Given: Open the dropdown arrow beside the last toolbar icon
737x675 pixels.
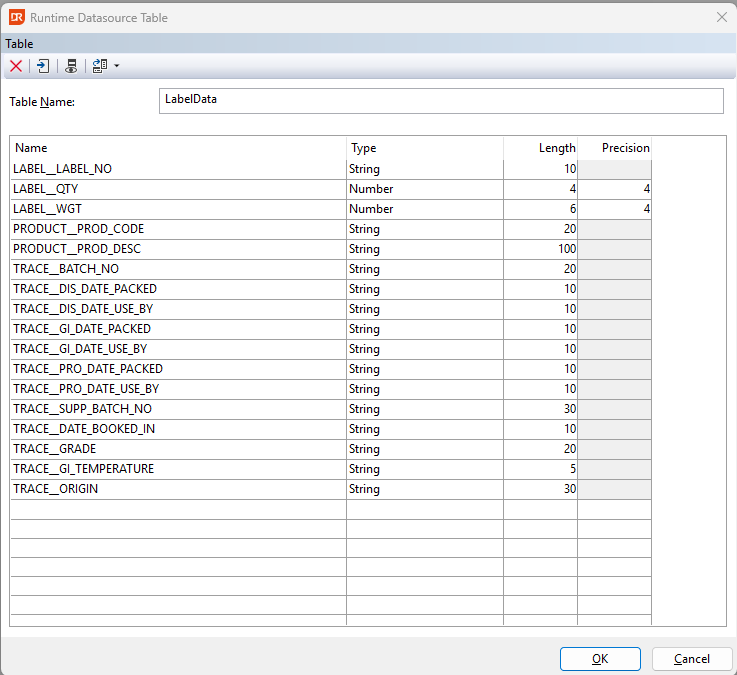Looking at the screenshot, I should 117,66.
